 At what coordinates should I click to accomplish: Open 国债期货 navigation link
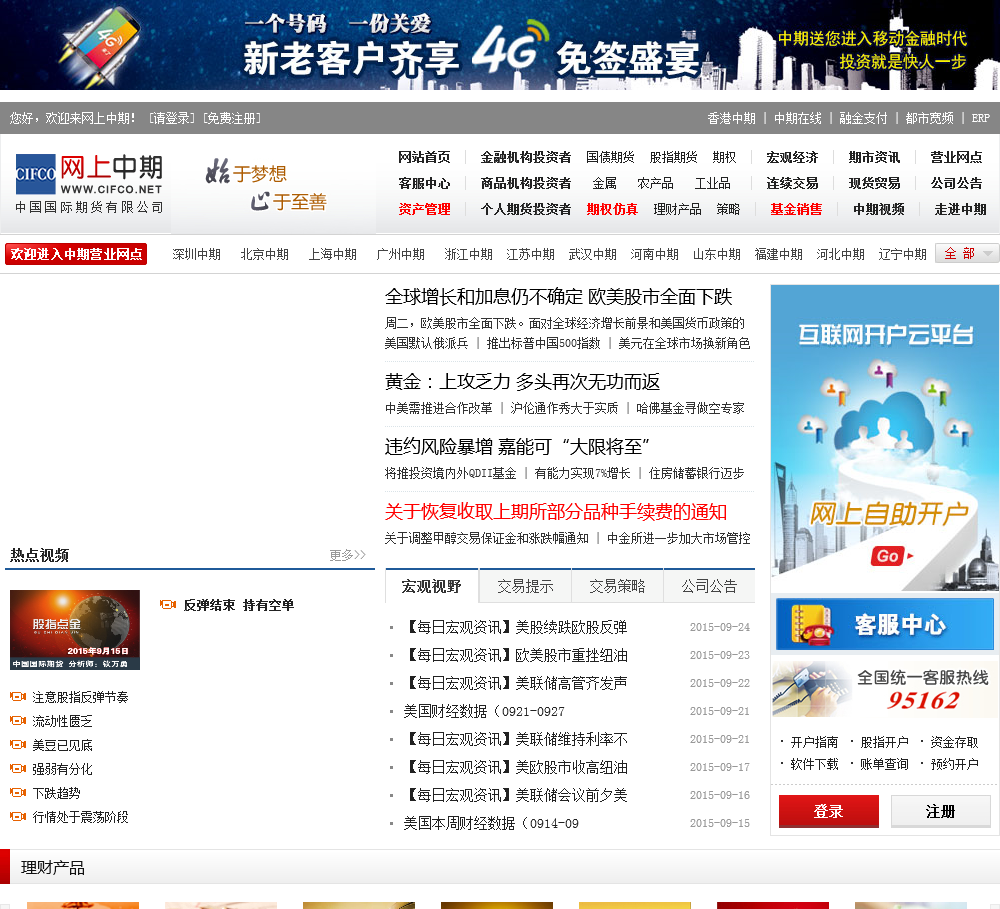610,157
